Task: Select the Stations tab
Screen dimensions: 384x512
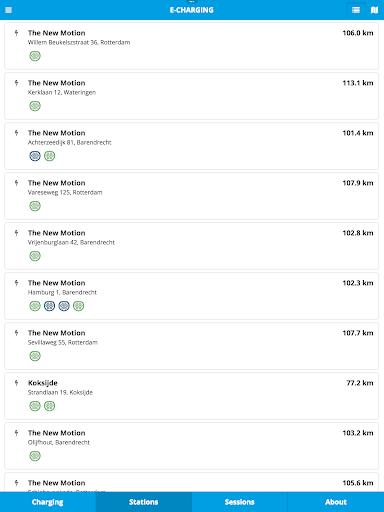Action: [x=144, y=502]
